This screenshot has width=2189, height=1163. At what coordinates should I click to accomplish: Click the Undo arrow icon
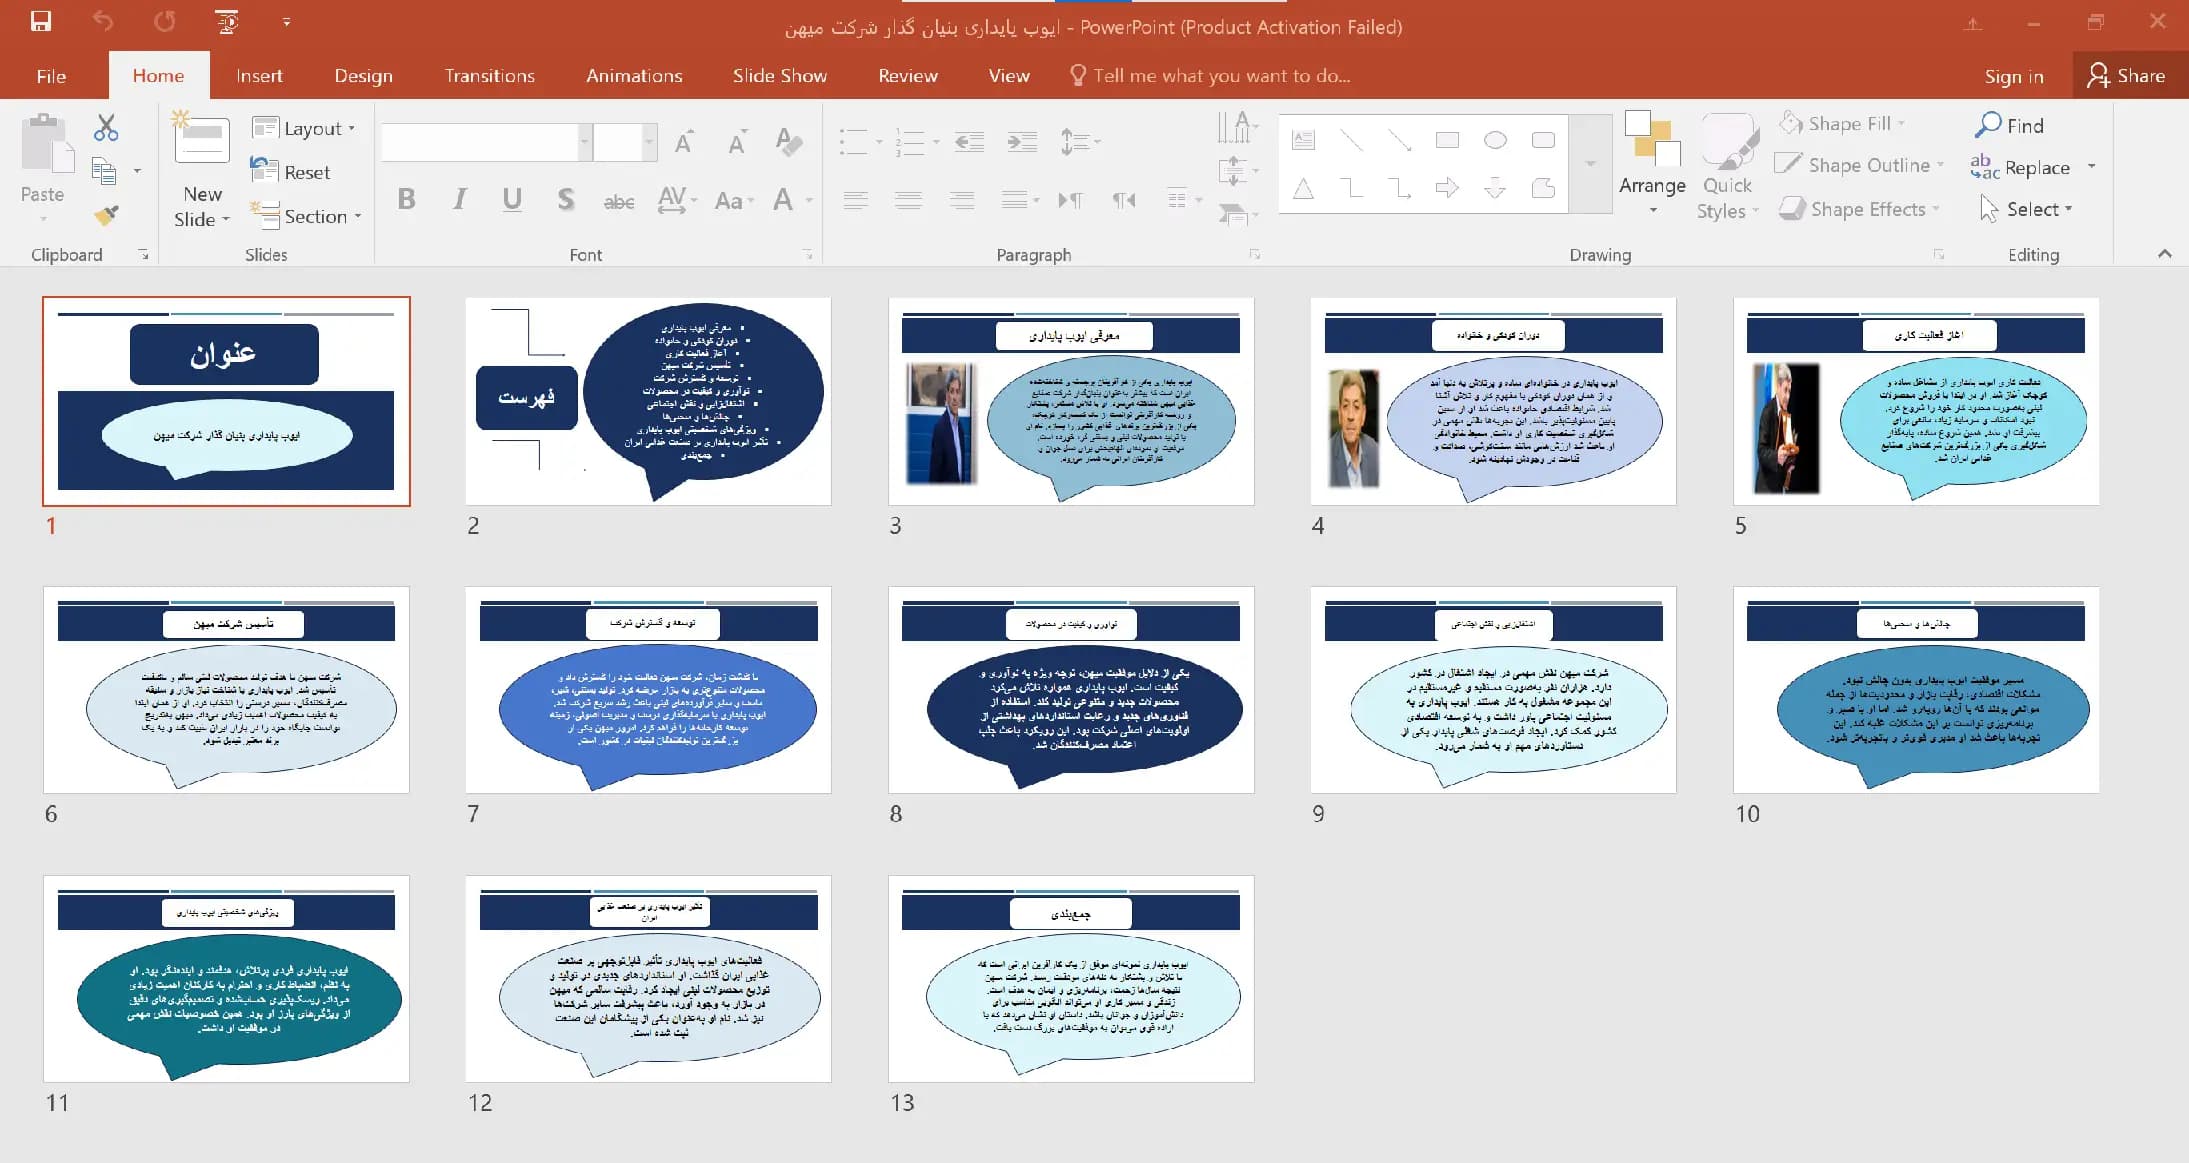tap(103, 21)
